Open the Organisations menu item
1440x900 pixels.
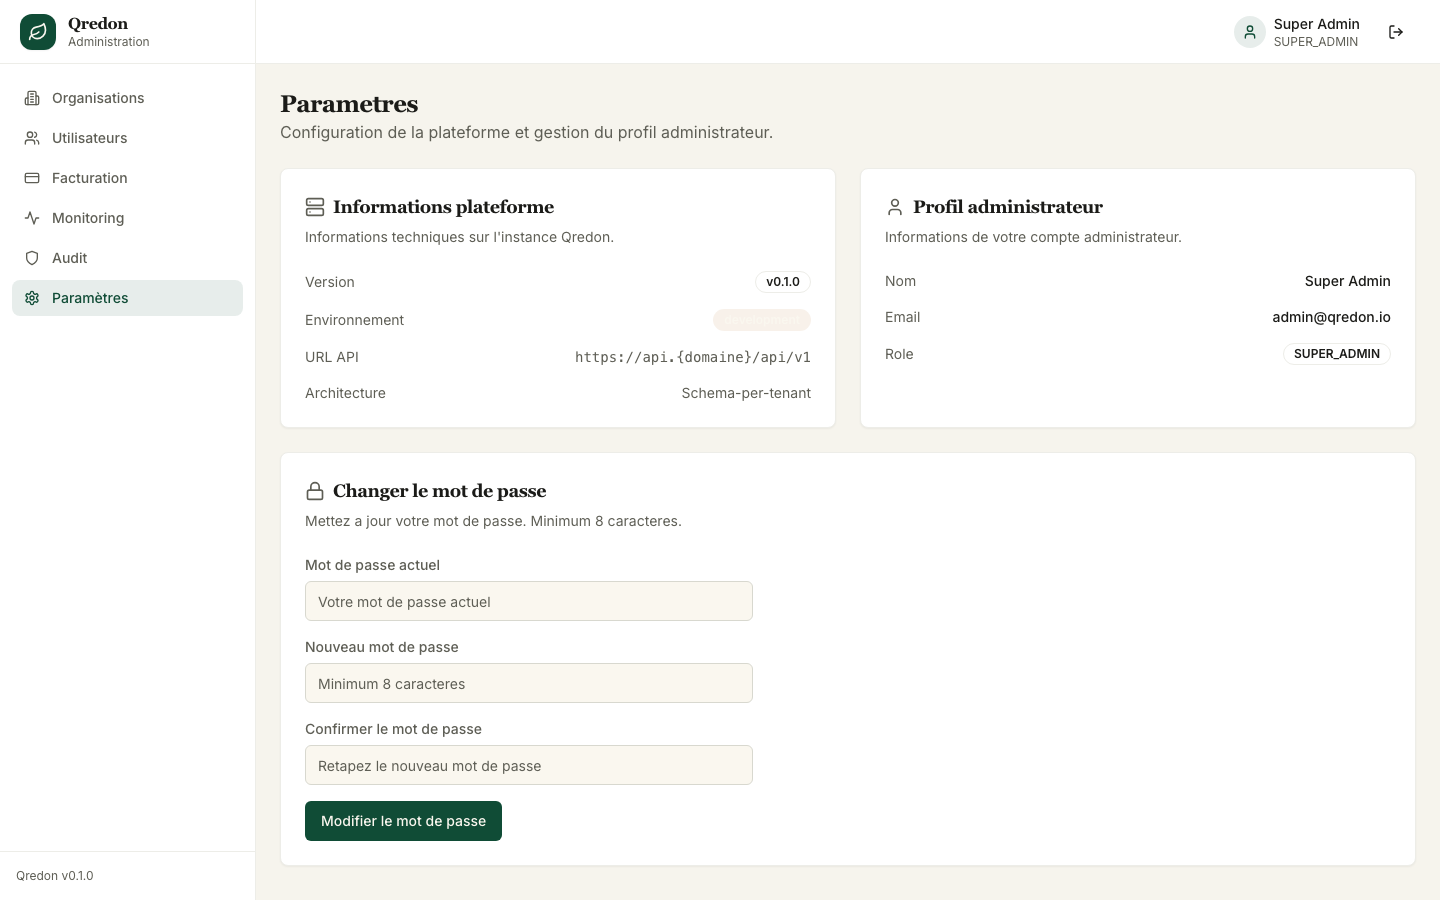click(x=127, y=98)
